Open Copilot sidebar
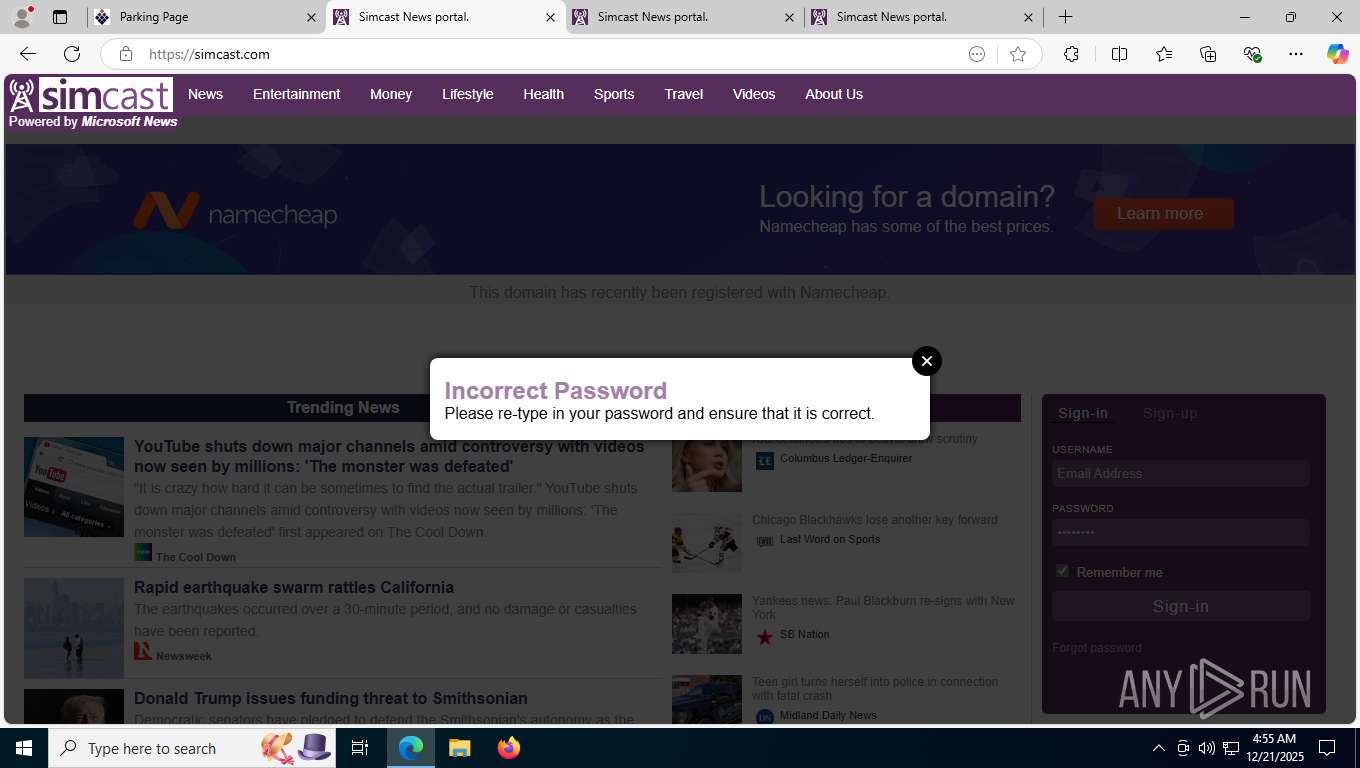The image size is (1360, 768). pos(1337,54)
